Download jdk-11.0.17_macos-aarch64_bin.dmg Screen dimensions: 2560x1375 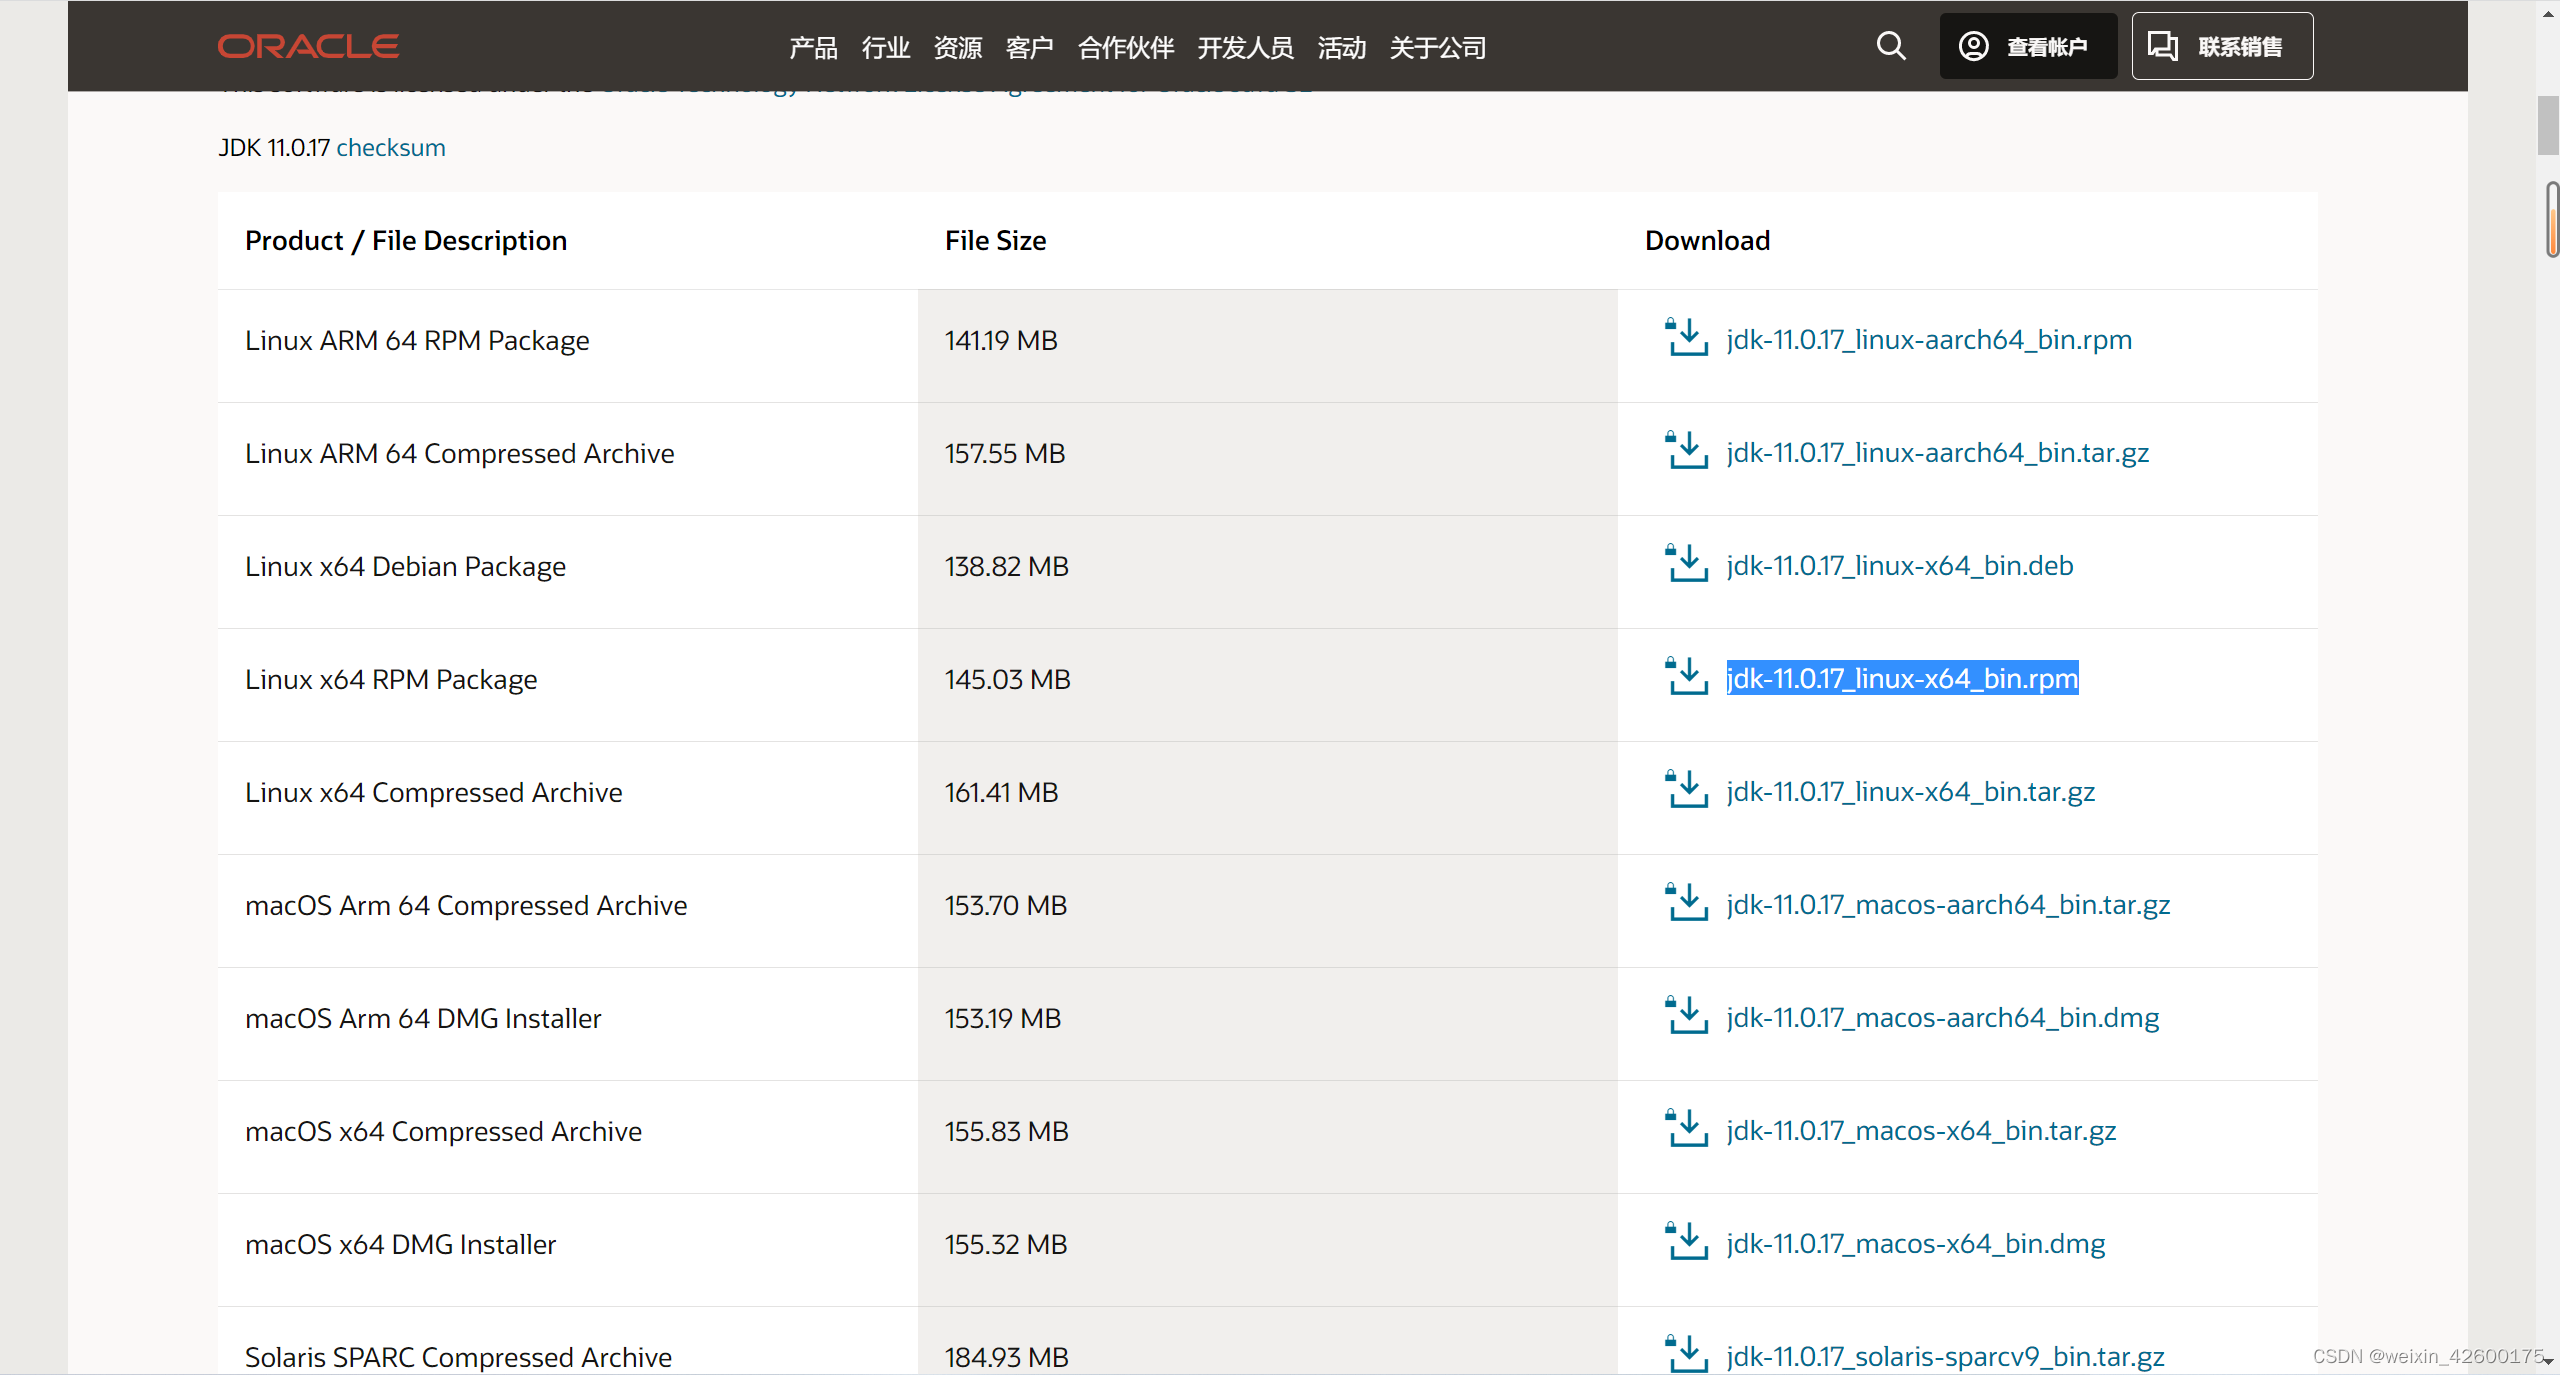(x=1943, y=1018)
